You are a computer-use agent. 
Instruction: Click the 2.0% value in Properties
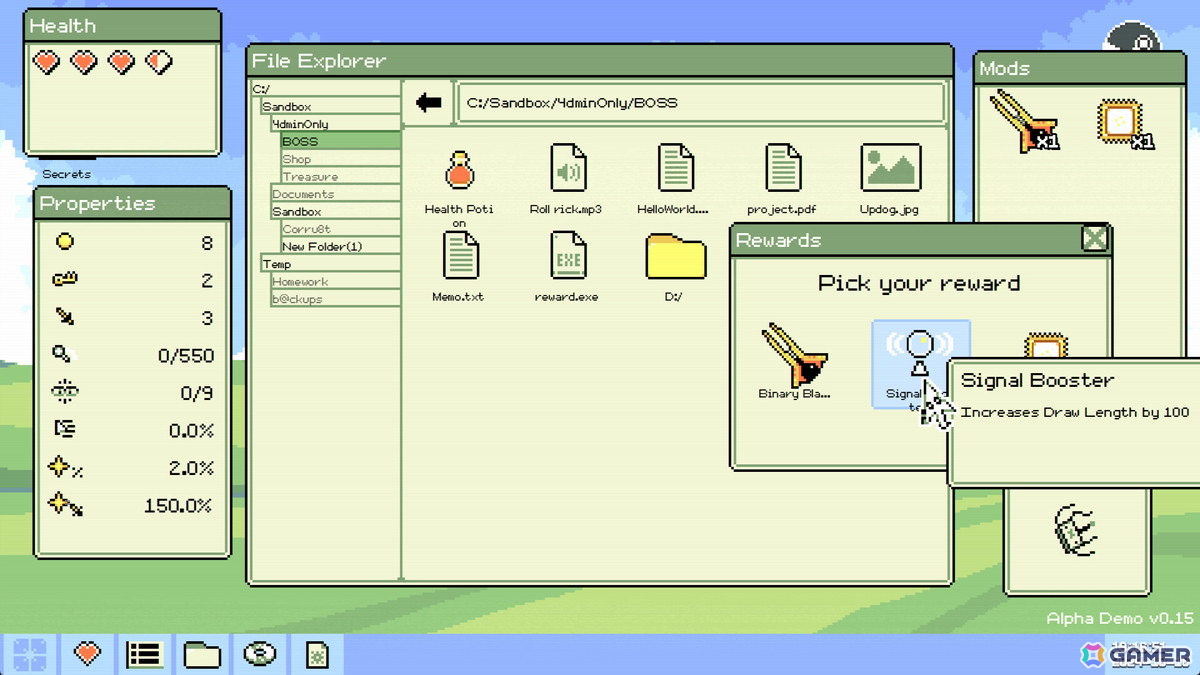pyautogui.click(x=190, y=468)
